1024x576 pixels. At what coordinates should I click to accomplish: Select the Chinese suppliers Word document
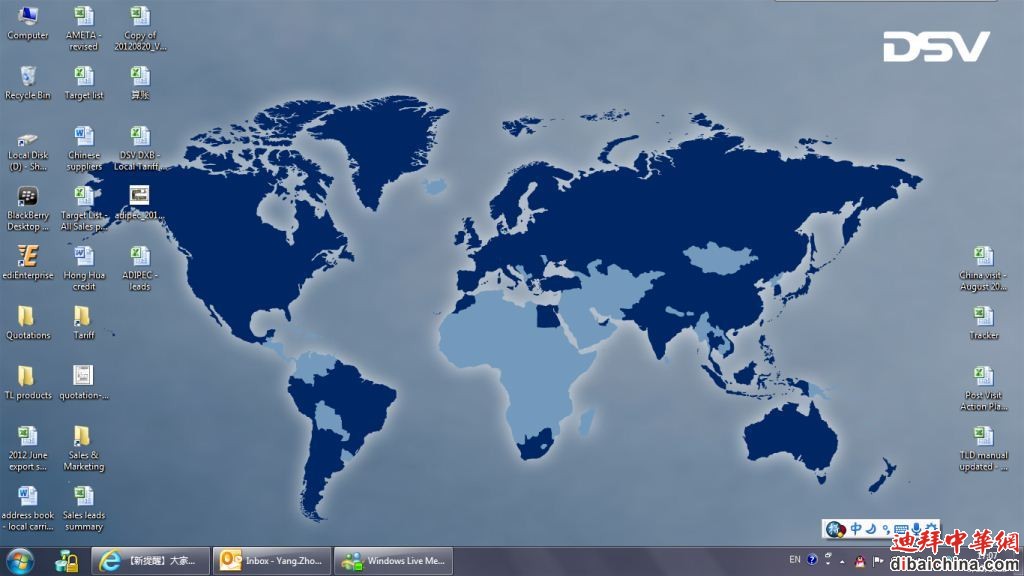click(84, 149)
